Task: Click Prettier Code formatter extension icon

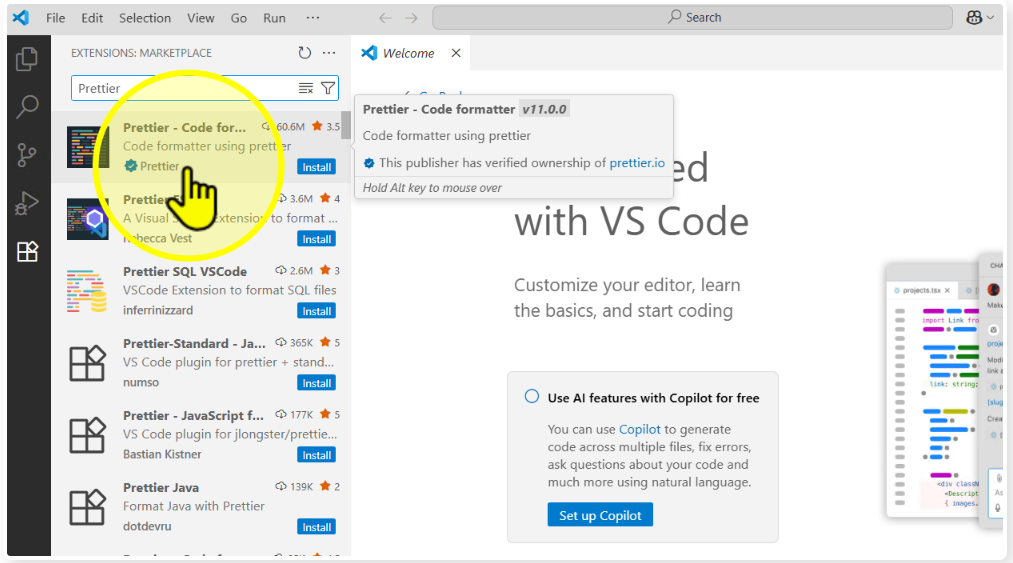Action: (87, 147)
